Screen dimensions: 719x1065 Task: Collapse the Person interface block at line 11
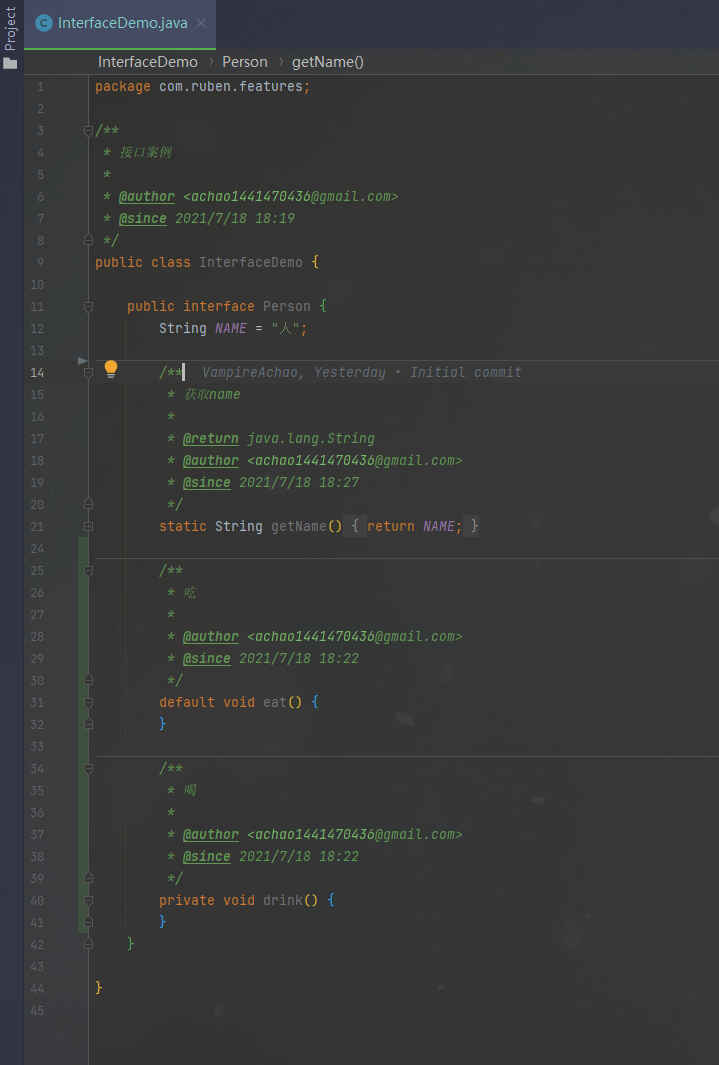88,307
